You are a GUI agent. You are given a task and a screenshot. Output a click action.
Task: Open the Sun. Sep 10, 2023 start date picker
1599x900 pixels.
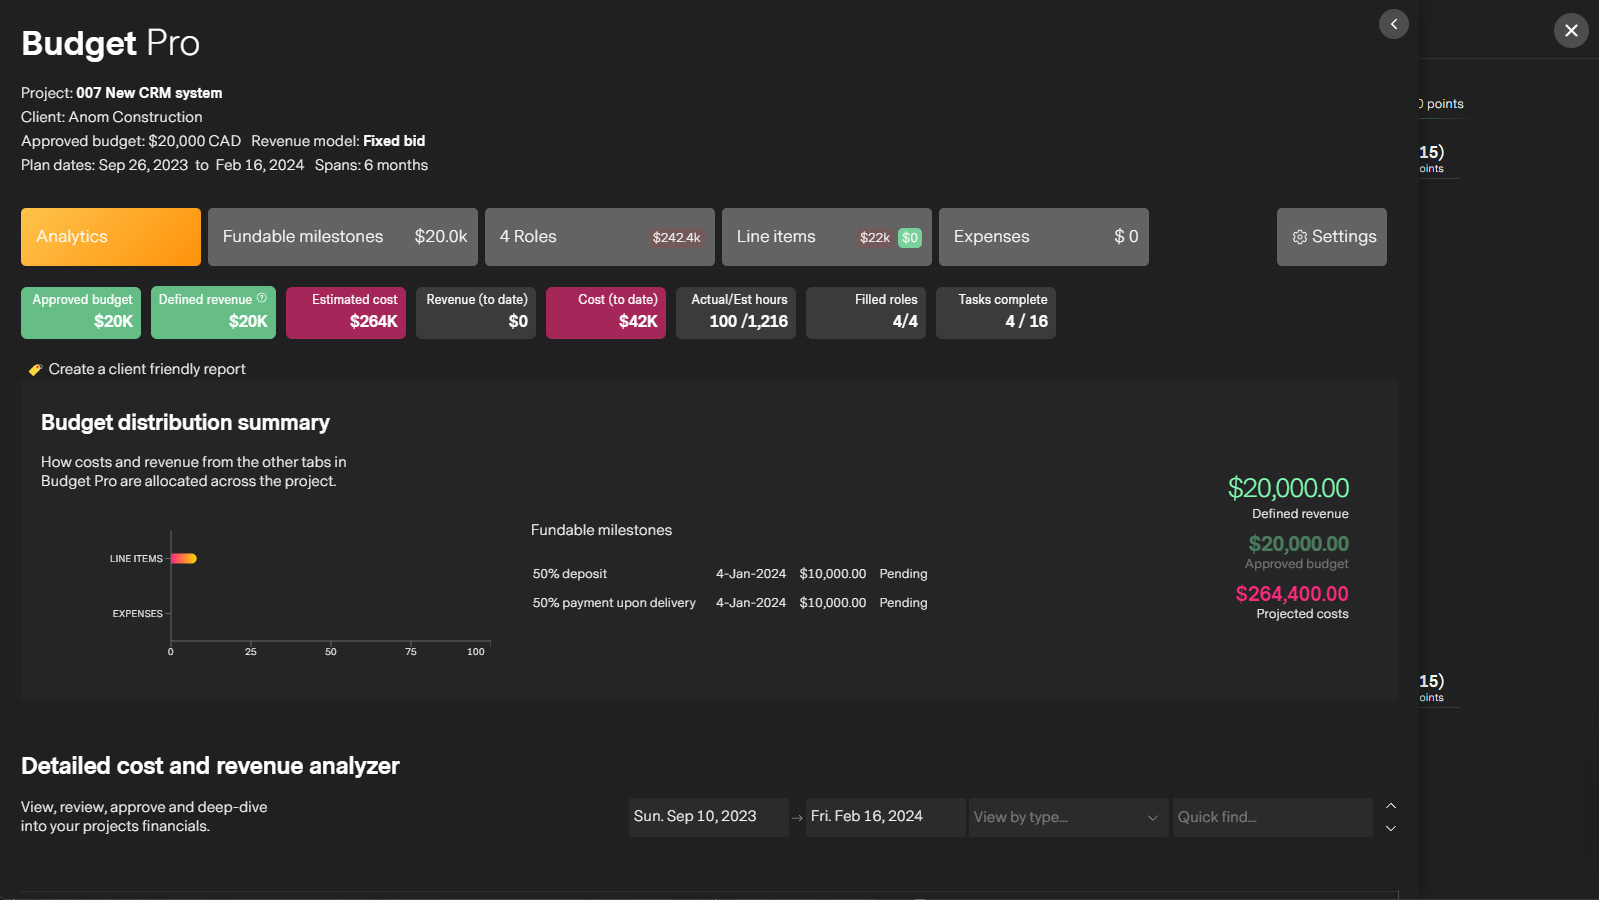[708, 817]
